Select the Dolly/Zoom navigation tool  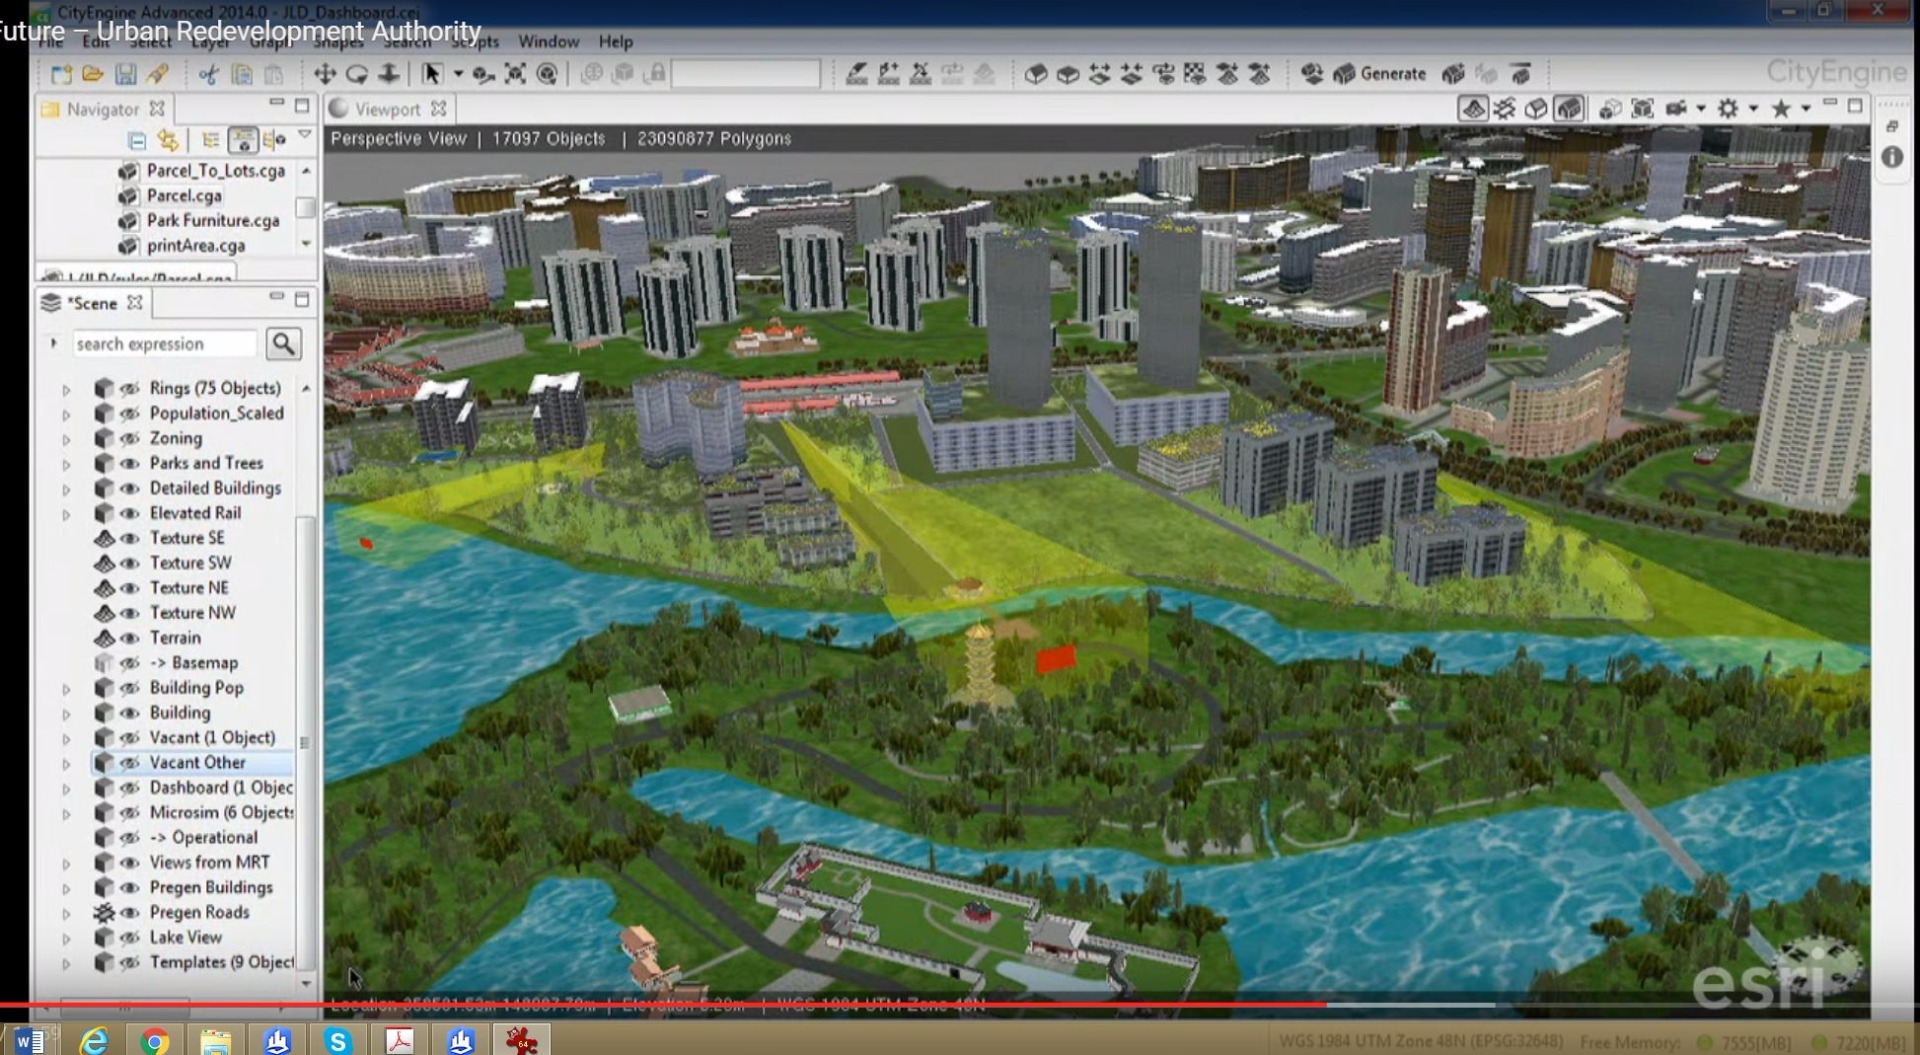[389, 74]
